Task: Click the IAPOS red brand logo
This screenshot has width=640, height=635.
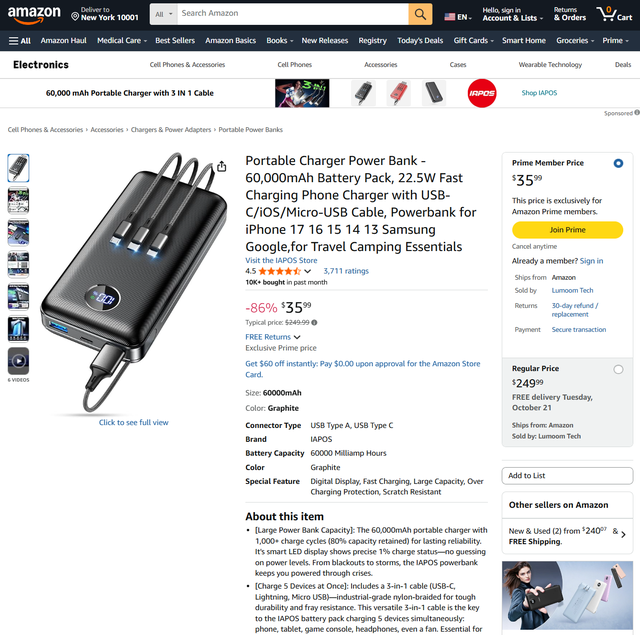Action: [x=482, y=93]
